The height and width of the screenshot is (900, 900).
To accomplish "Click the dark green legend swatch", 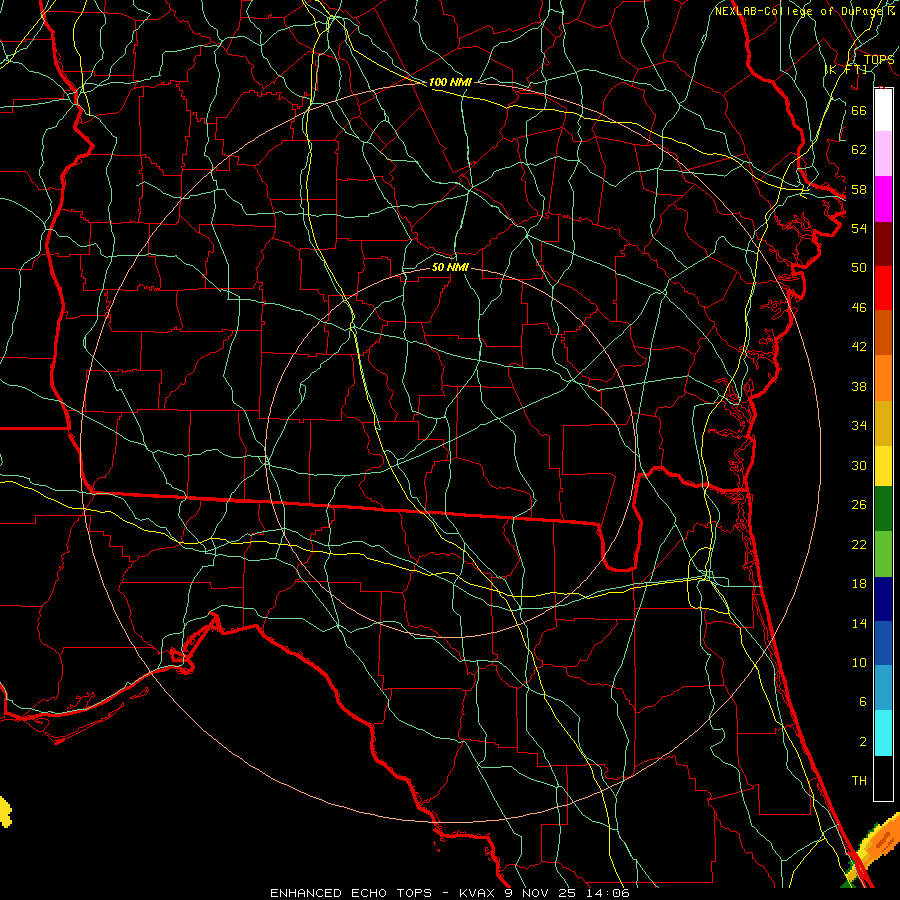I will (883, 509).
